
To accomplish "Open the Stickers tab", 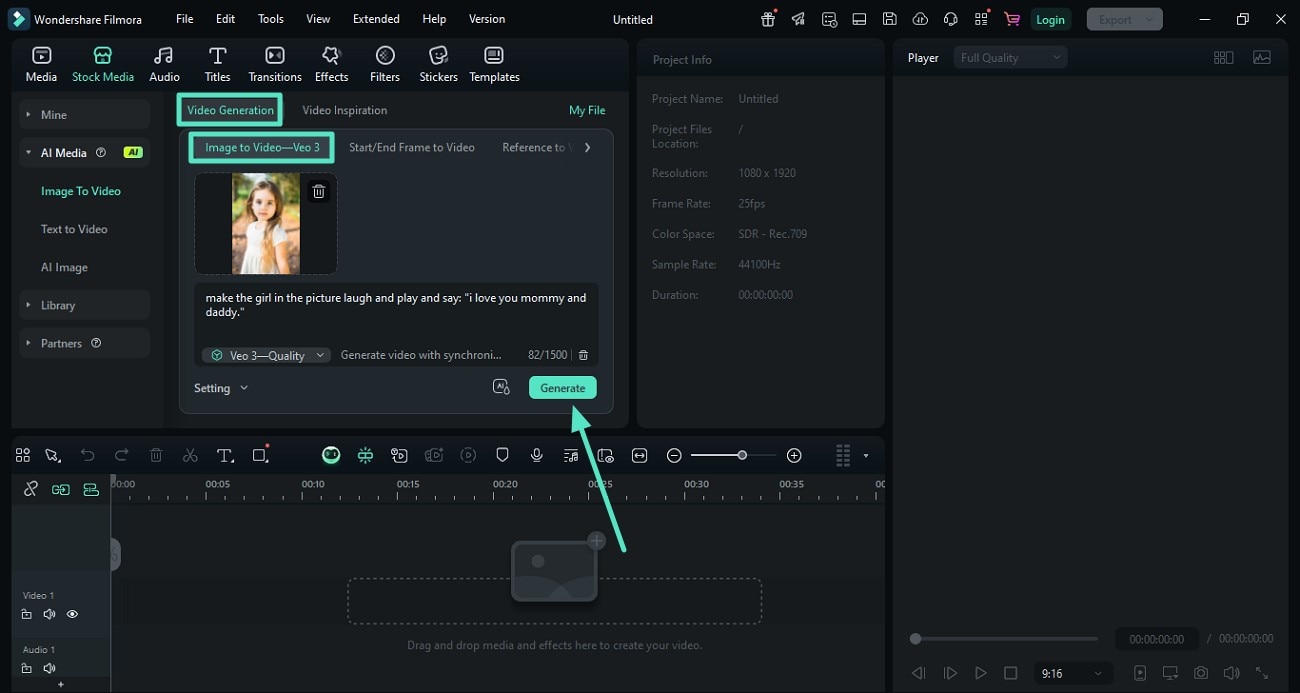I will (x=438, y=64).
